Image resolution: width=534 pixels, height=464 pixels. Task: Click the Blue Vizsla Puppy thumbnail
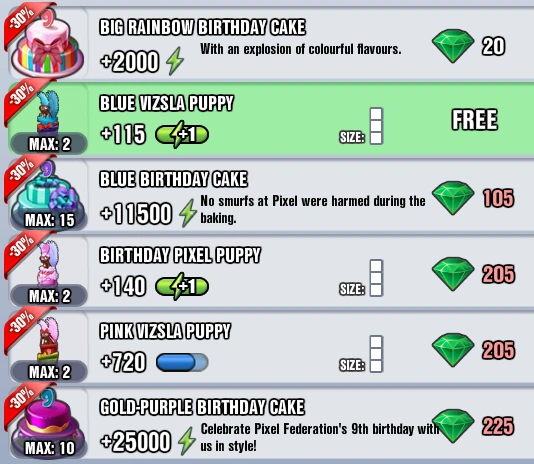(48, 111)
